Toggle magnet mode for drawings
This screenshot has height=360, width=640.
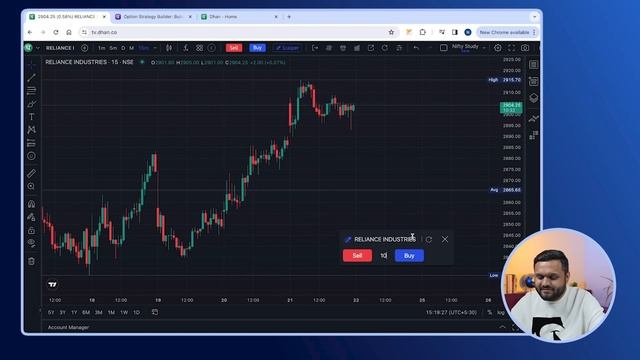31,204
